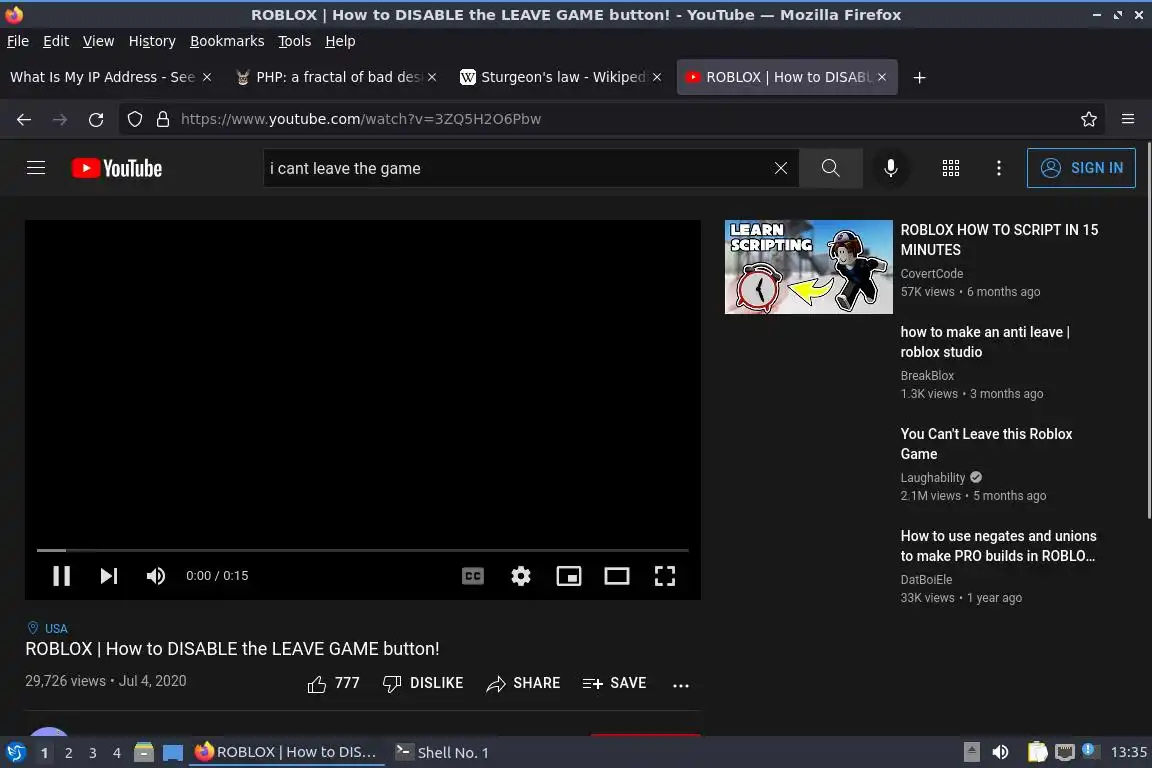
Task: Click the SIGN IN button
Action: 1081,168
